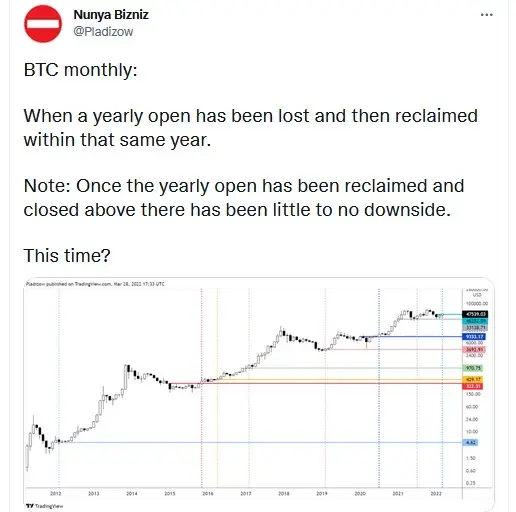This screenshot has height=512, width=516.
Task: Click the 2022 label on time axis
Action: (436, 493)
